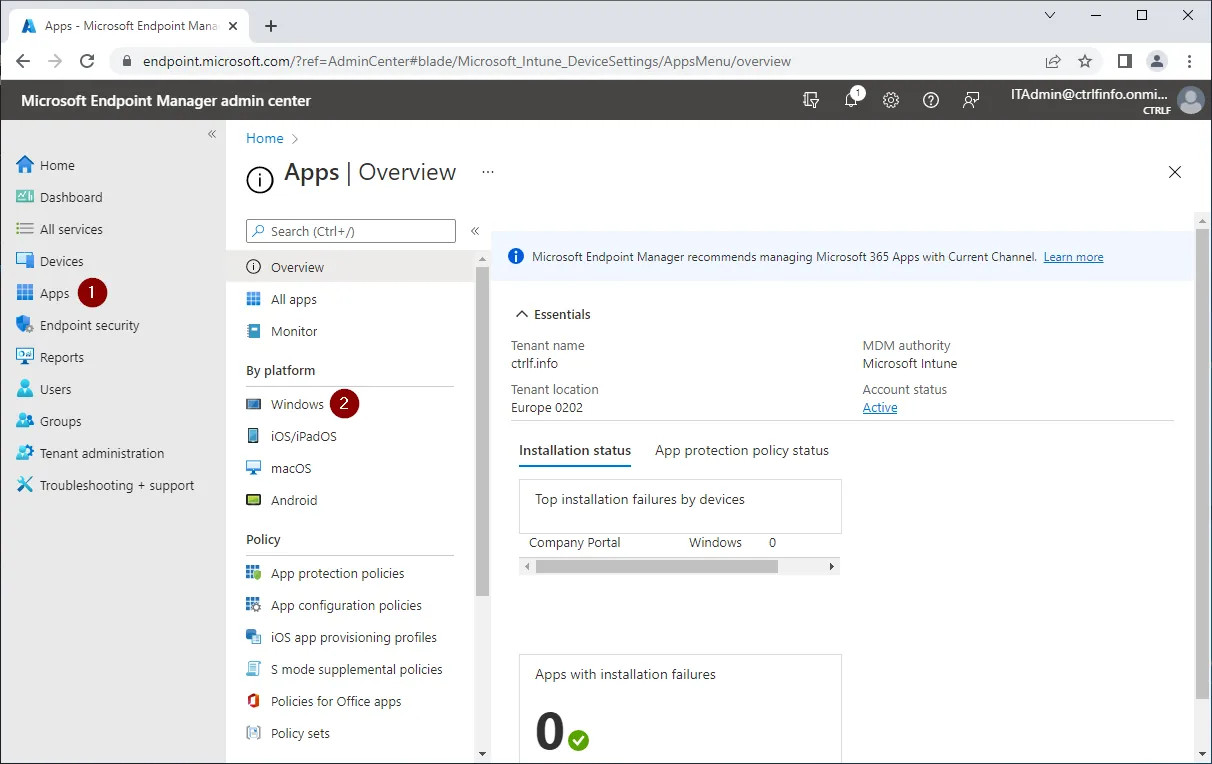The width and height of the screenshot is (1212, 764).
Task: Click the tenant name value ctrlf.info
Action: pyautogui.click(x=534, y=363)
